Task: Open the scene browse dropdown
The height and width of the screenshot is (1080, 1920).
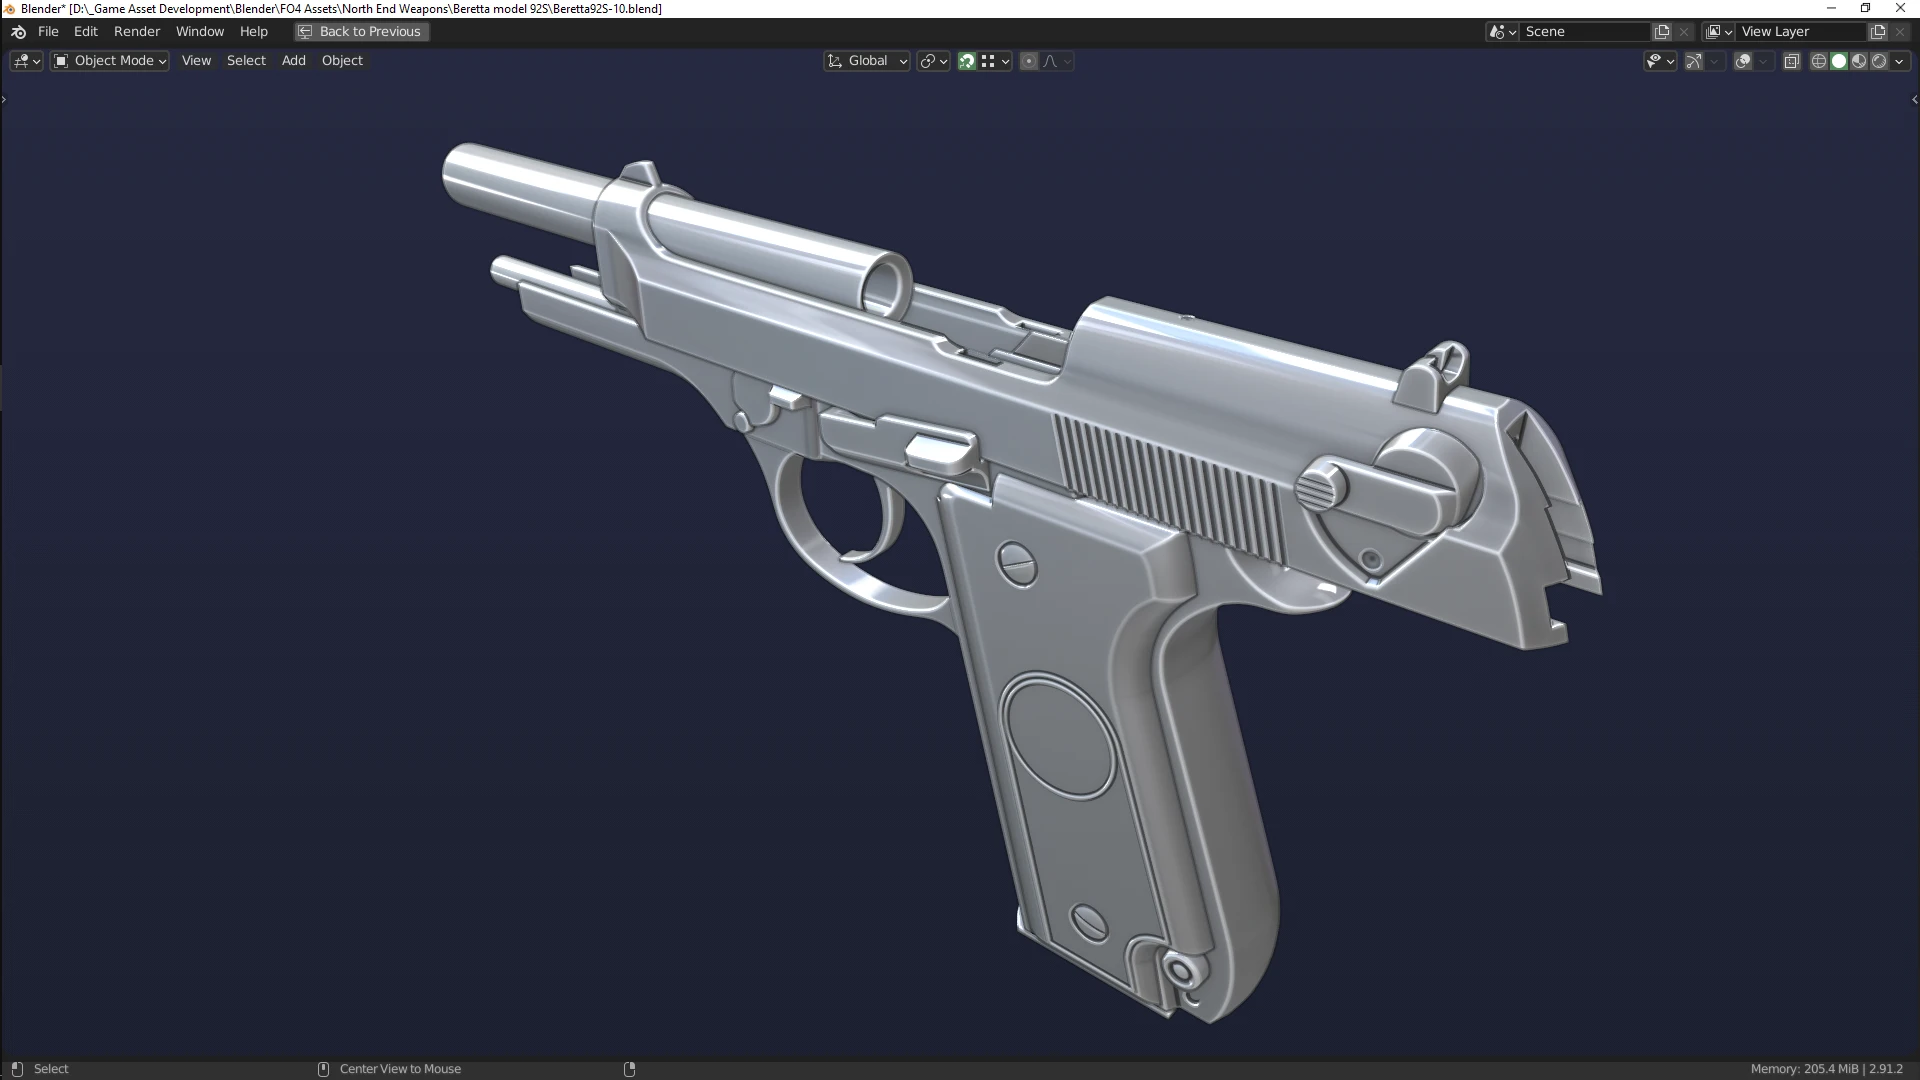Action: pyautogui.click(x=1503, y=32)
